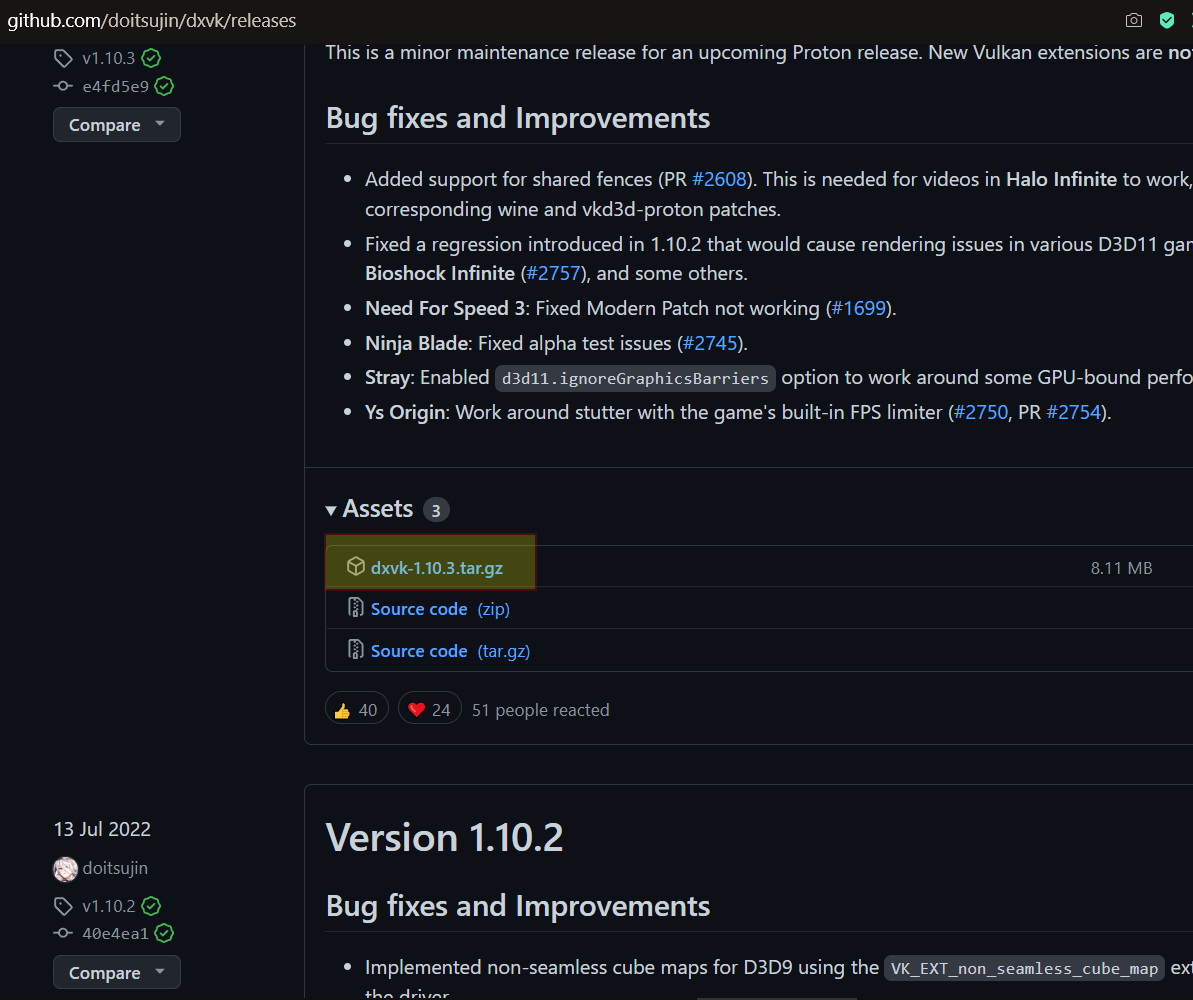The width and height of the screenshot is (1193, 1000).
Task: Click the package icon beside dxvk-1.10.3.tar.gz
Action: 355,567
